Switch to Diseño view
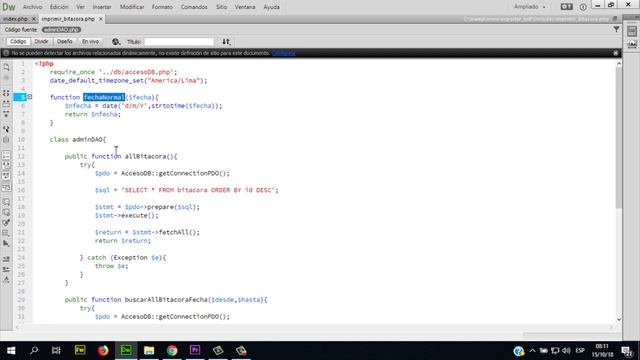 (x=64, y=42)
